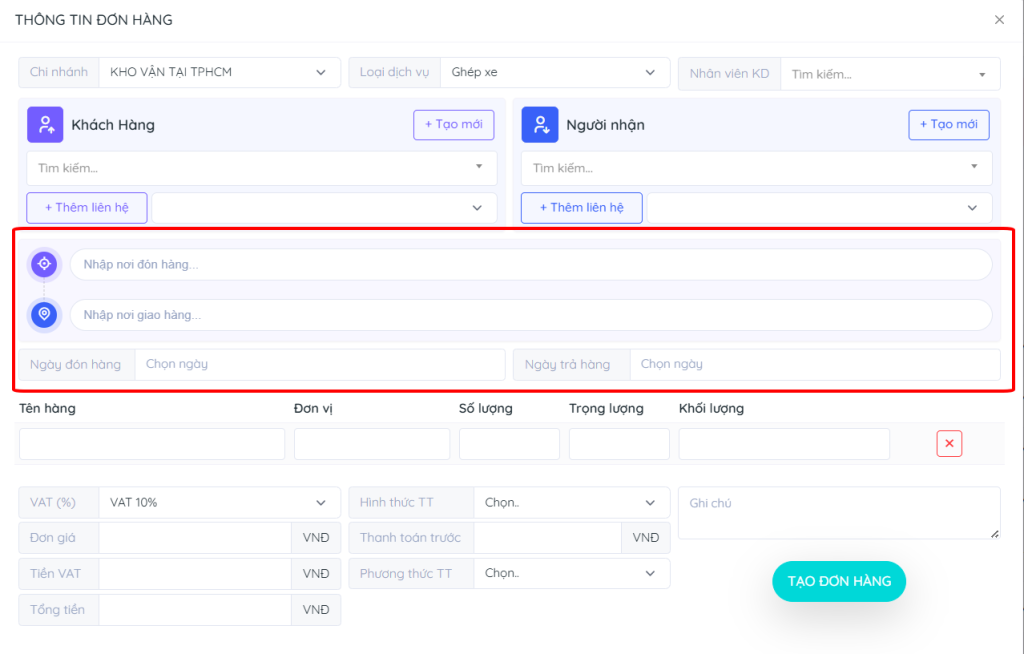Image resolution: width=1024 pixels, height=654 pixels.
Task: Expand the Phương thức TT dropdown
Action: 570,573
